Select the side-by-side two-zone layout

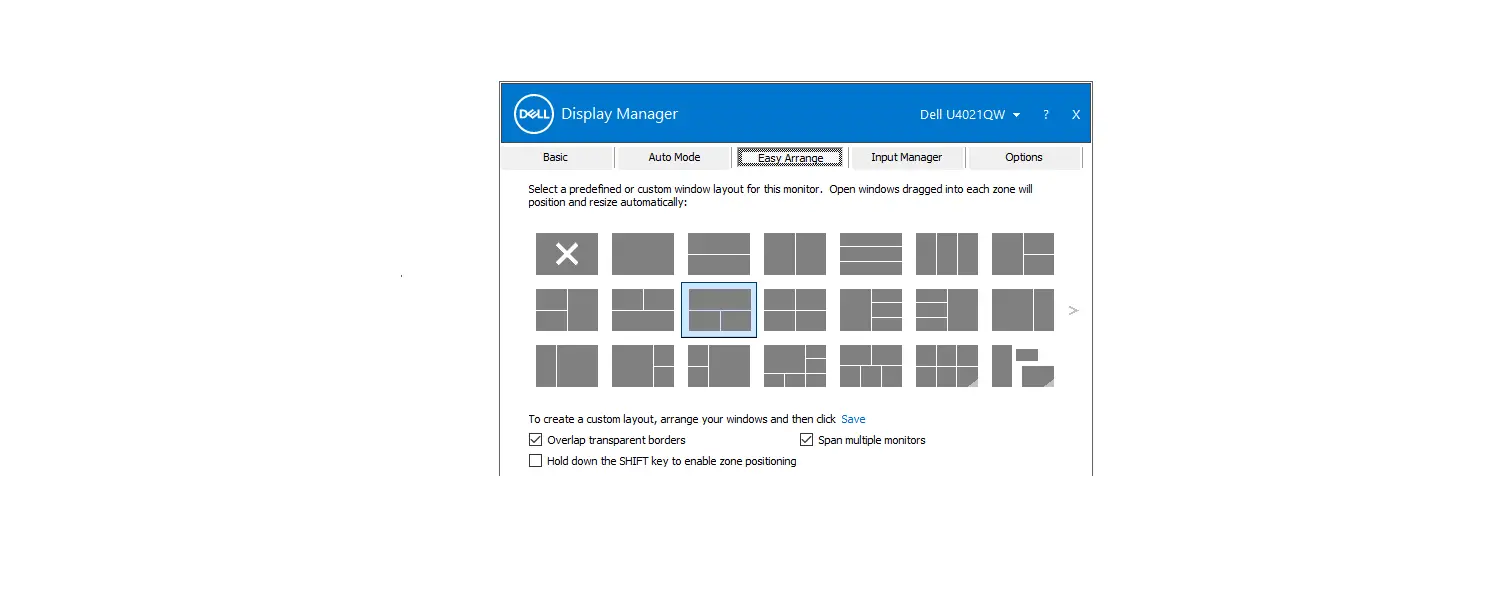[x=794, y=254]
